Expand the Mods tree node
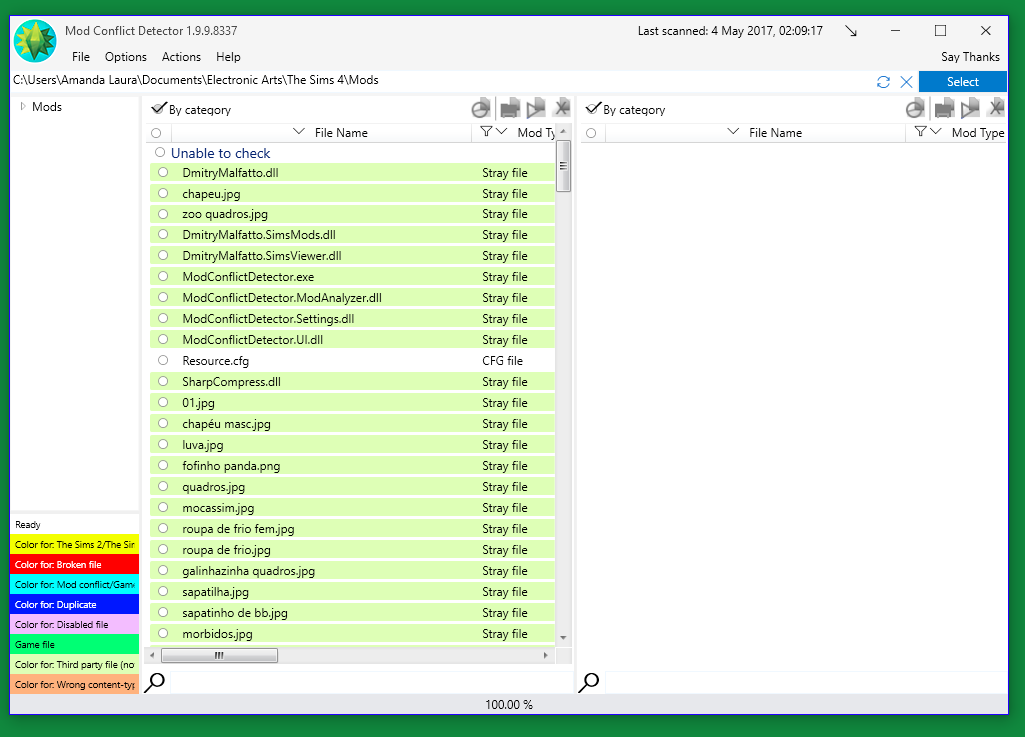The width and height of the screenshot is (1025, 737). click(x=23, y=106)
